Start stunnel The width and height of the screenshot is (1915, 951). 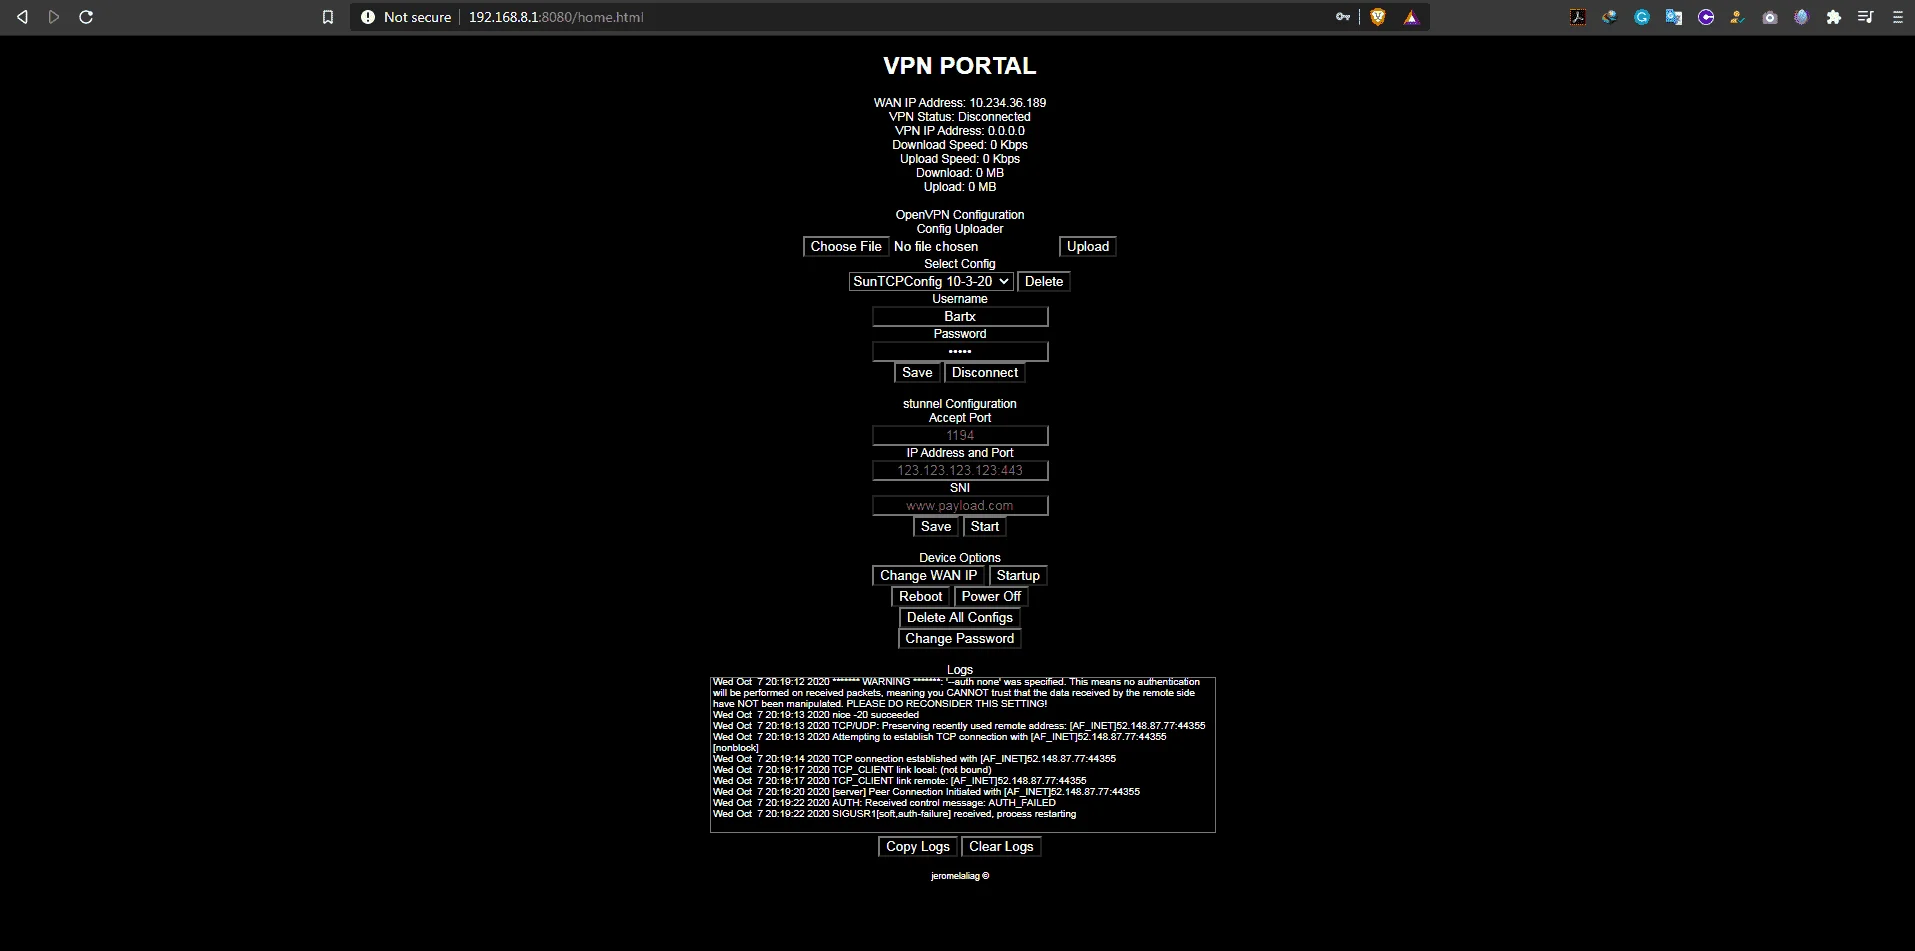(985, 527)
